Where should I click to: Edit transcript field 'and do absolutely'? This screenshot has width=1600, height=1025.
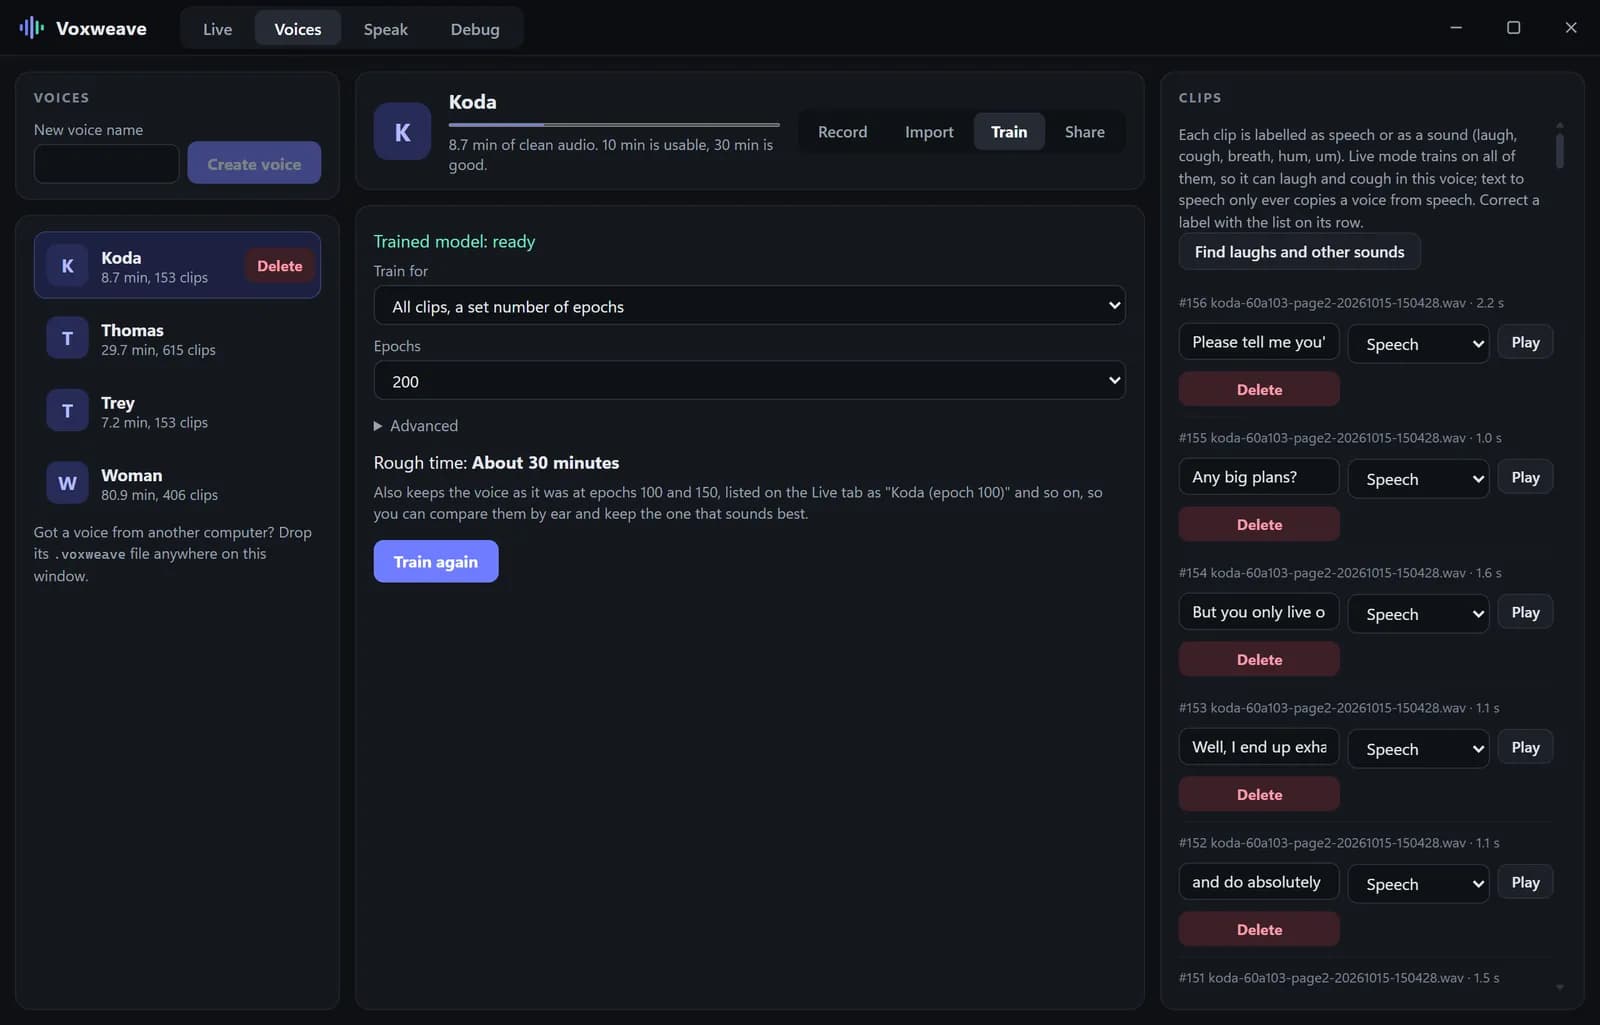1259,882
